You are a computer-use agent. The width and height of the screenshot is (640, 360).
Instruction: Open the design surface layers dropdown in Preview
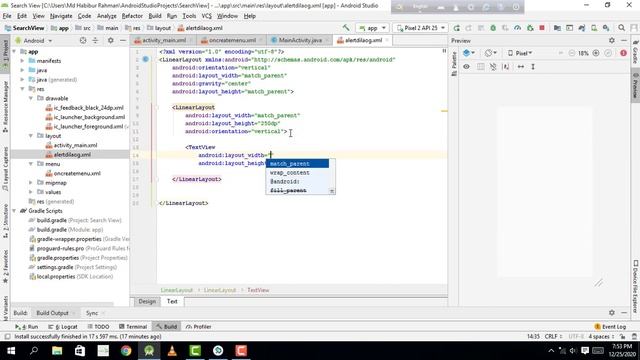(469, 53)
